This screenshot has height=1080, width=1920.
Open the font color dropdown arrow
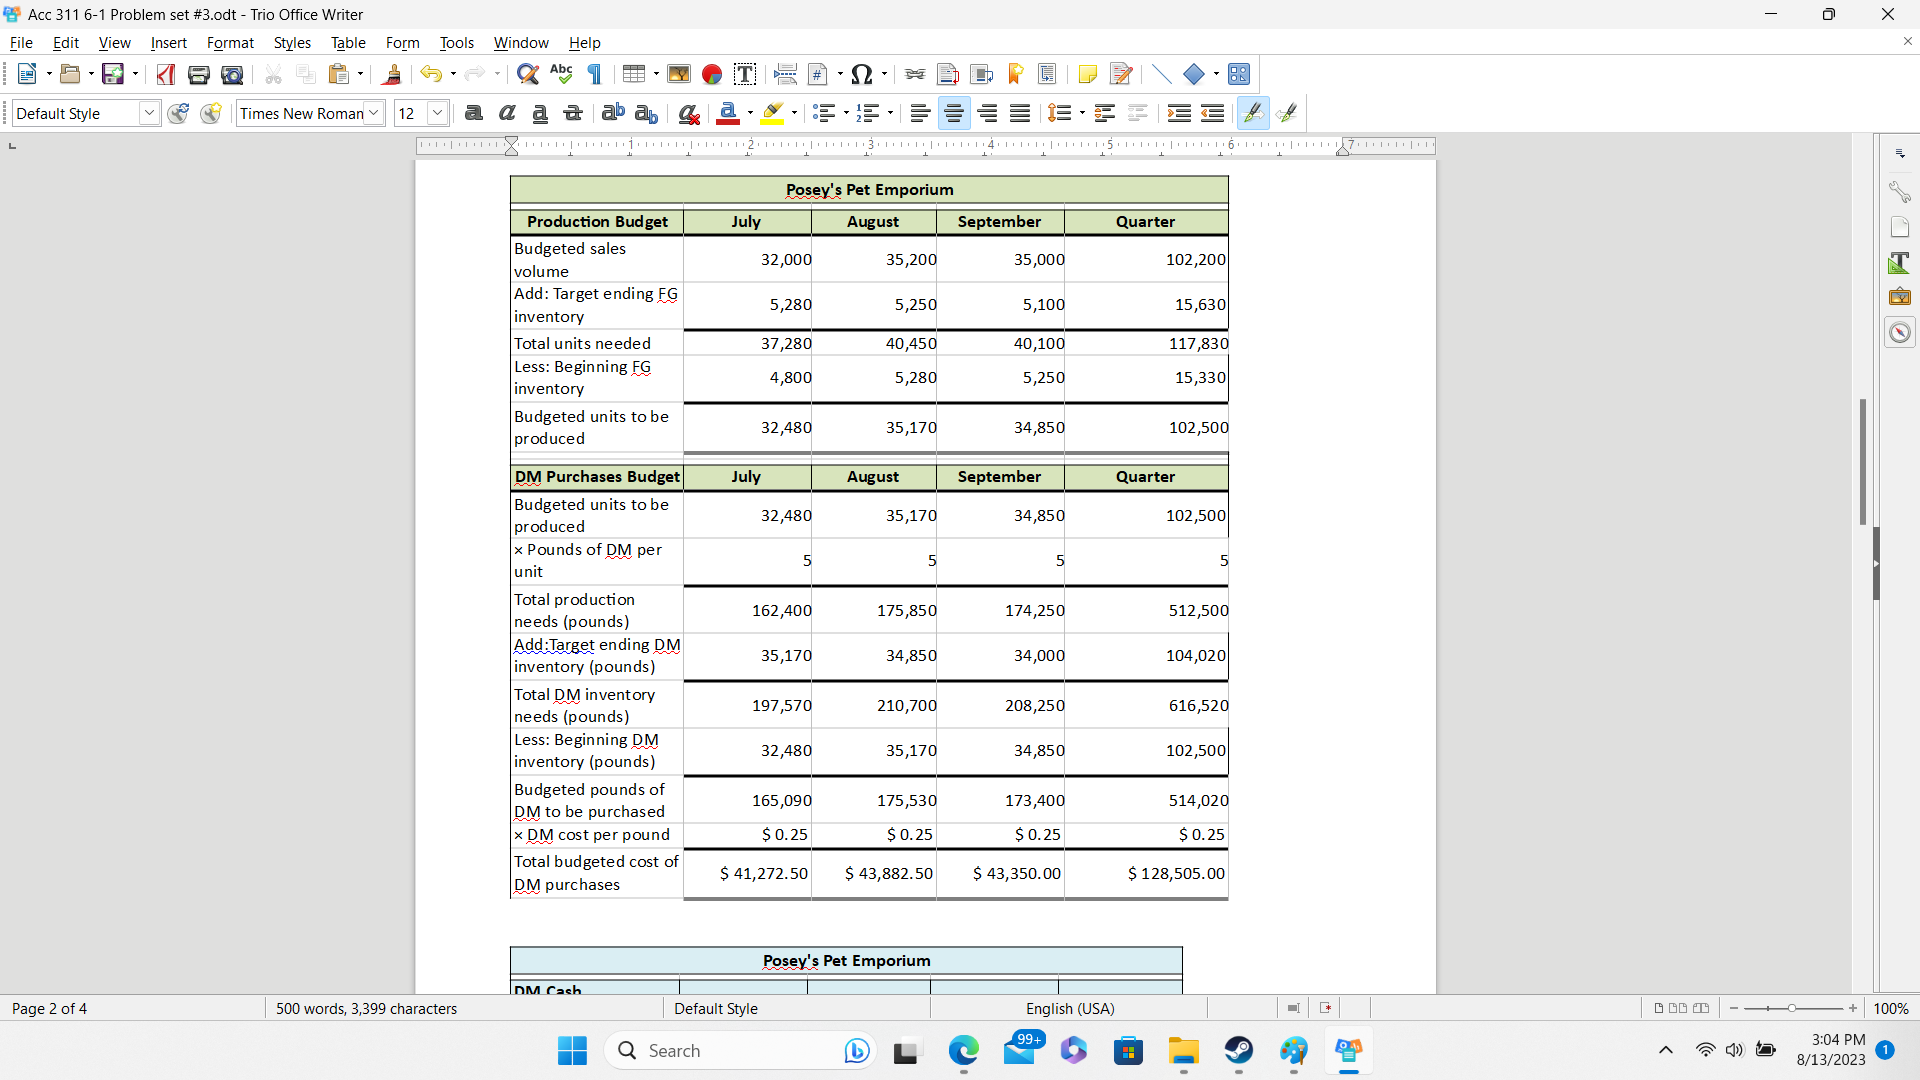tap(750, 113)
